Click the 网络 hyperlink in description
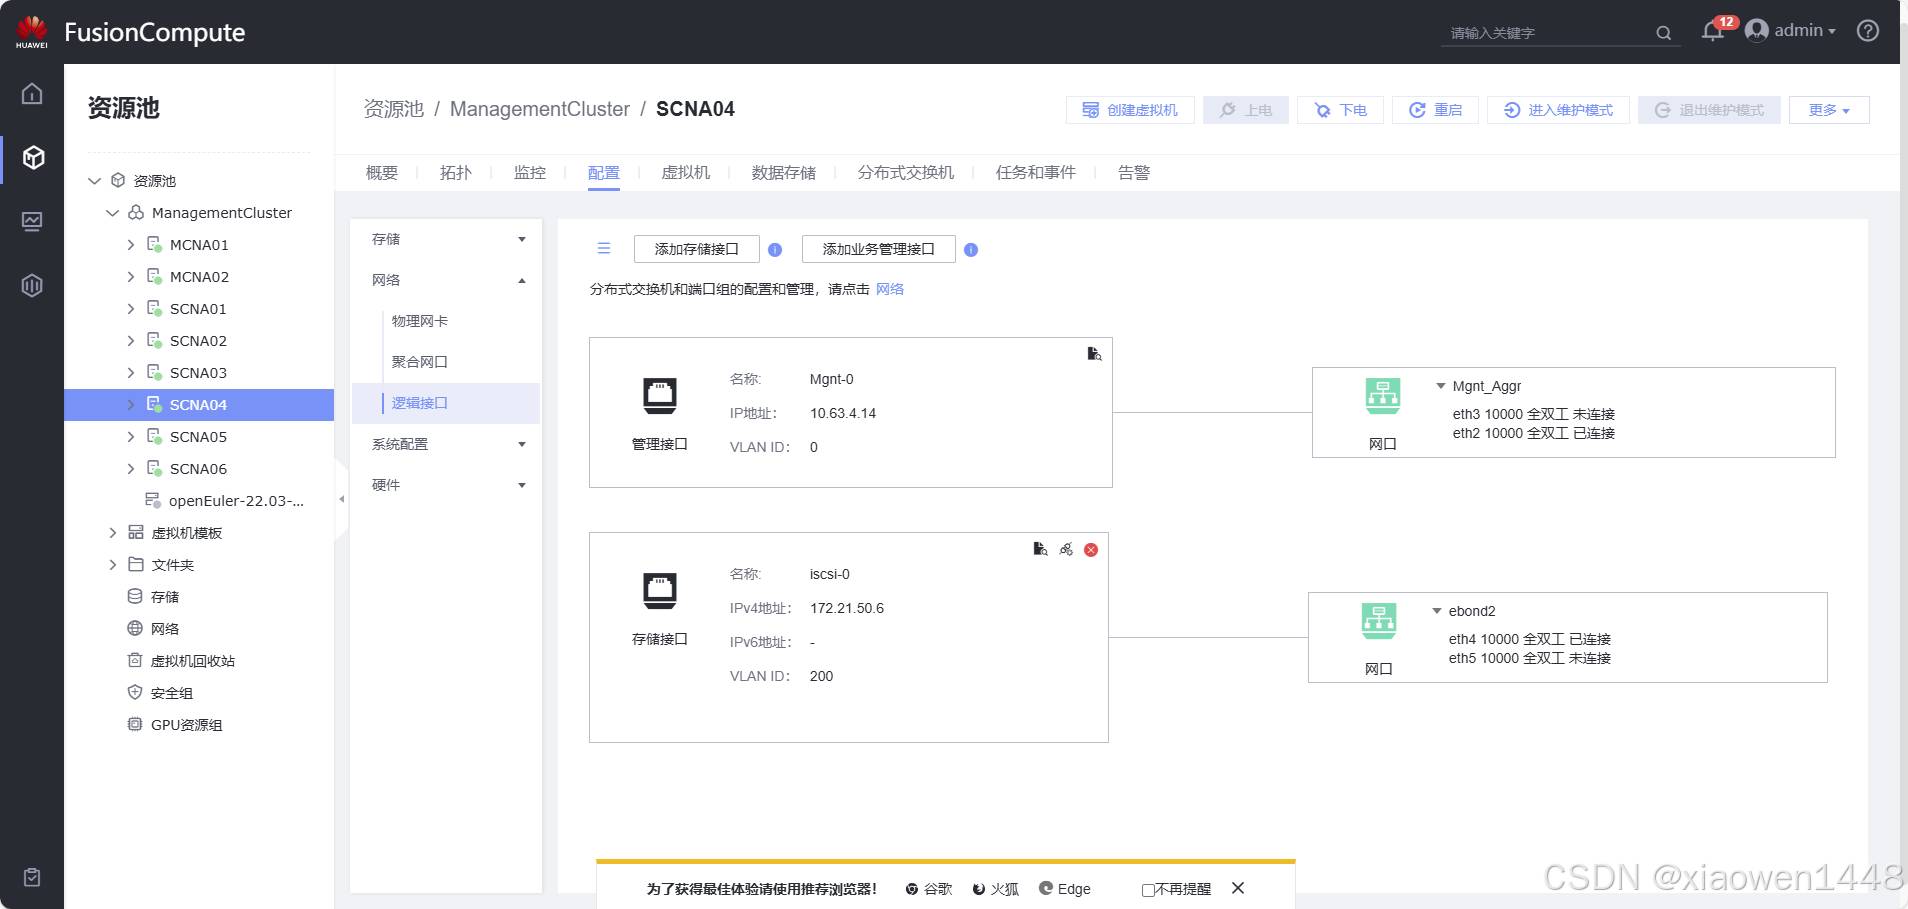Screen dimensions: 1908x909 point(889,289)
